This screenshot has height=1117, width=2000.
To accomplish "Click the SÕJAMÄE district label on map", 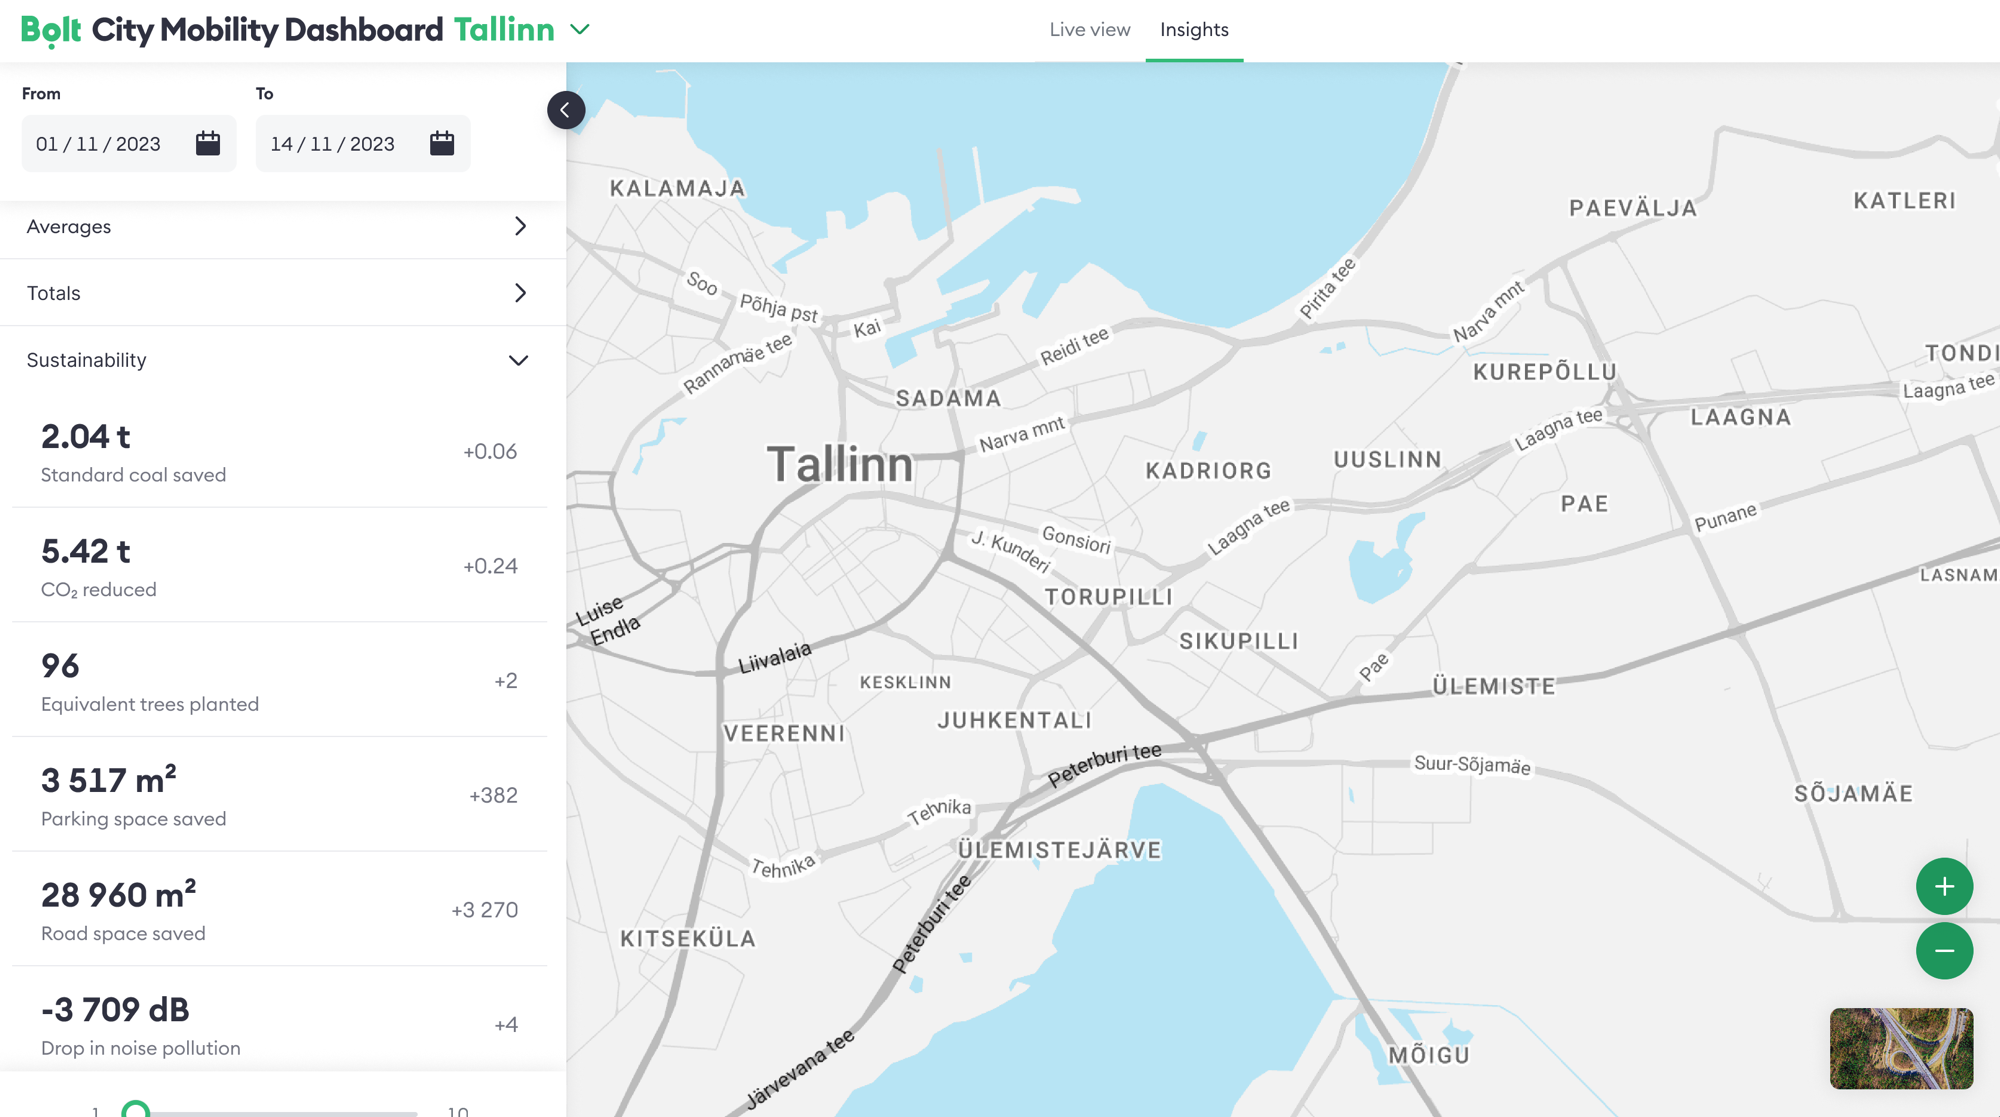I will coord(1853,793).
